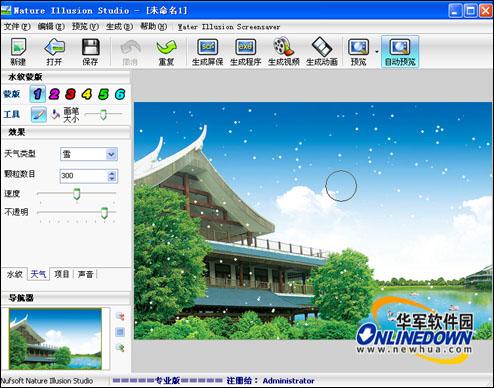Viewport: 494px width, 388px height.
Task: Click the navigator fit-to-window icon
Action: [x=120, y=332]
